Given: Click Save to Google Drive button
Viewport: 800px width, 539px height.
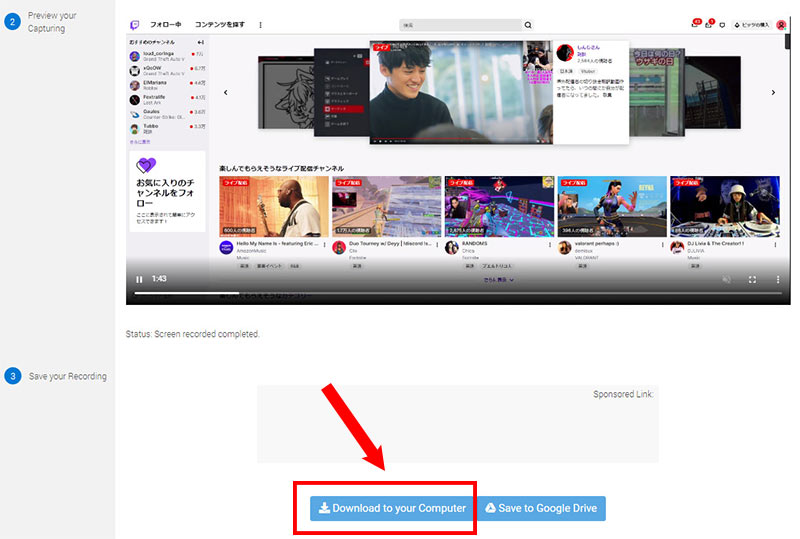Looking at the screenshot, I should pyautogui.click(x=541, y=508).
